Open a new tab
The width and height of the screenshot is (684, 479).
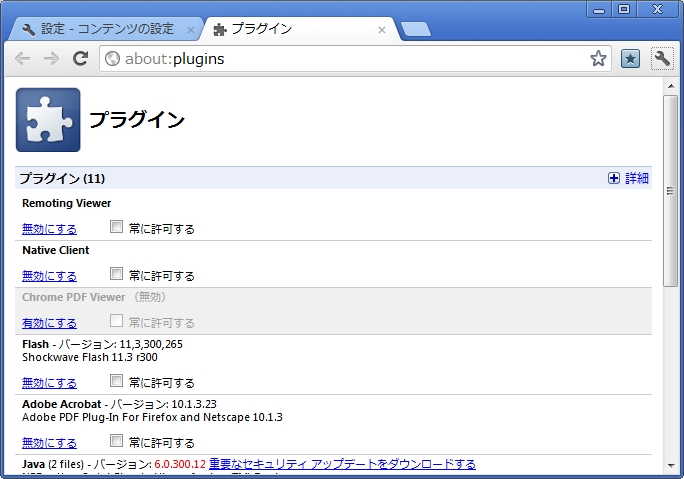pyautogui.click(x=416, y=29)
